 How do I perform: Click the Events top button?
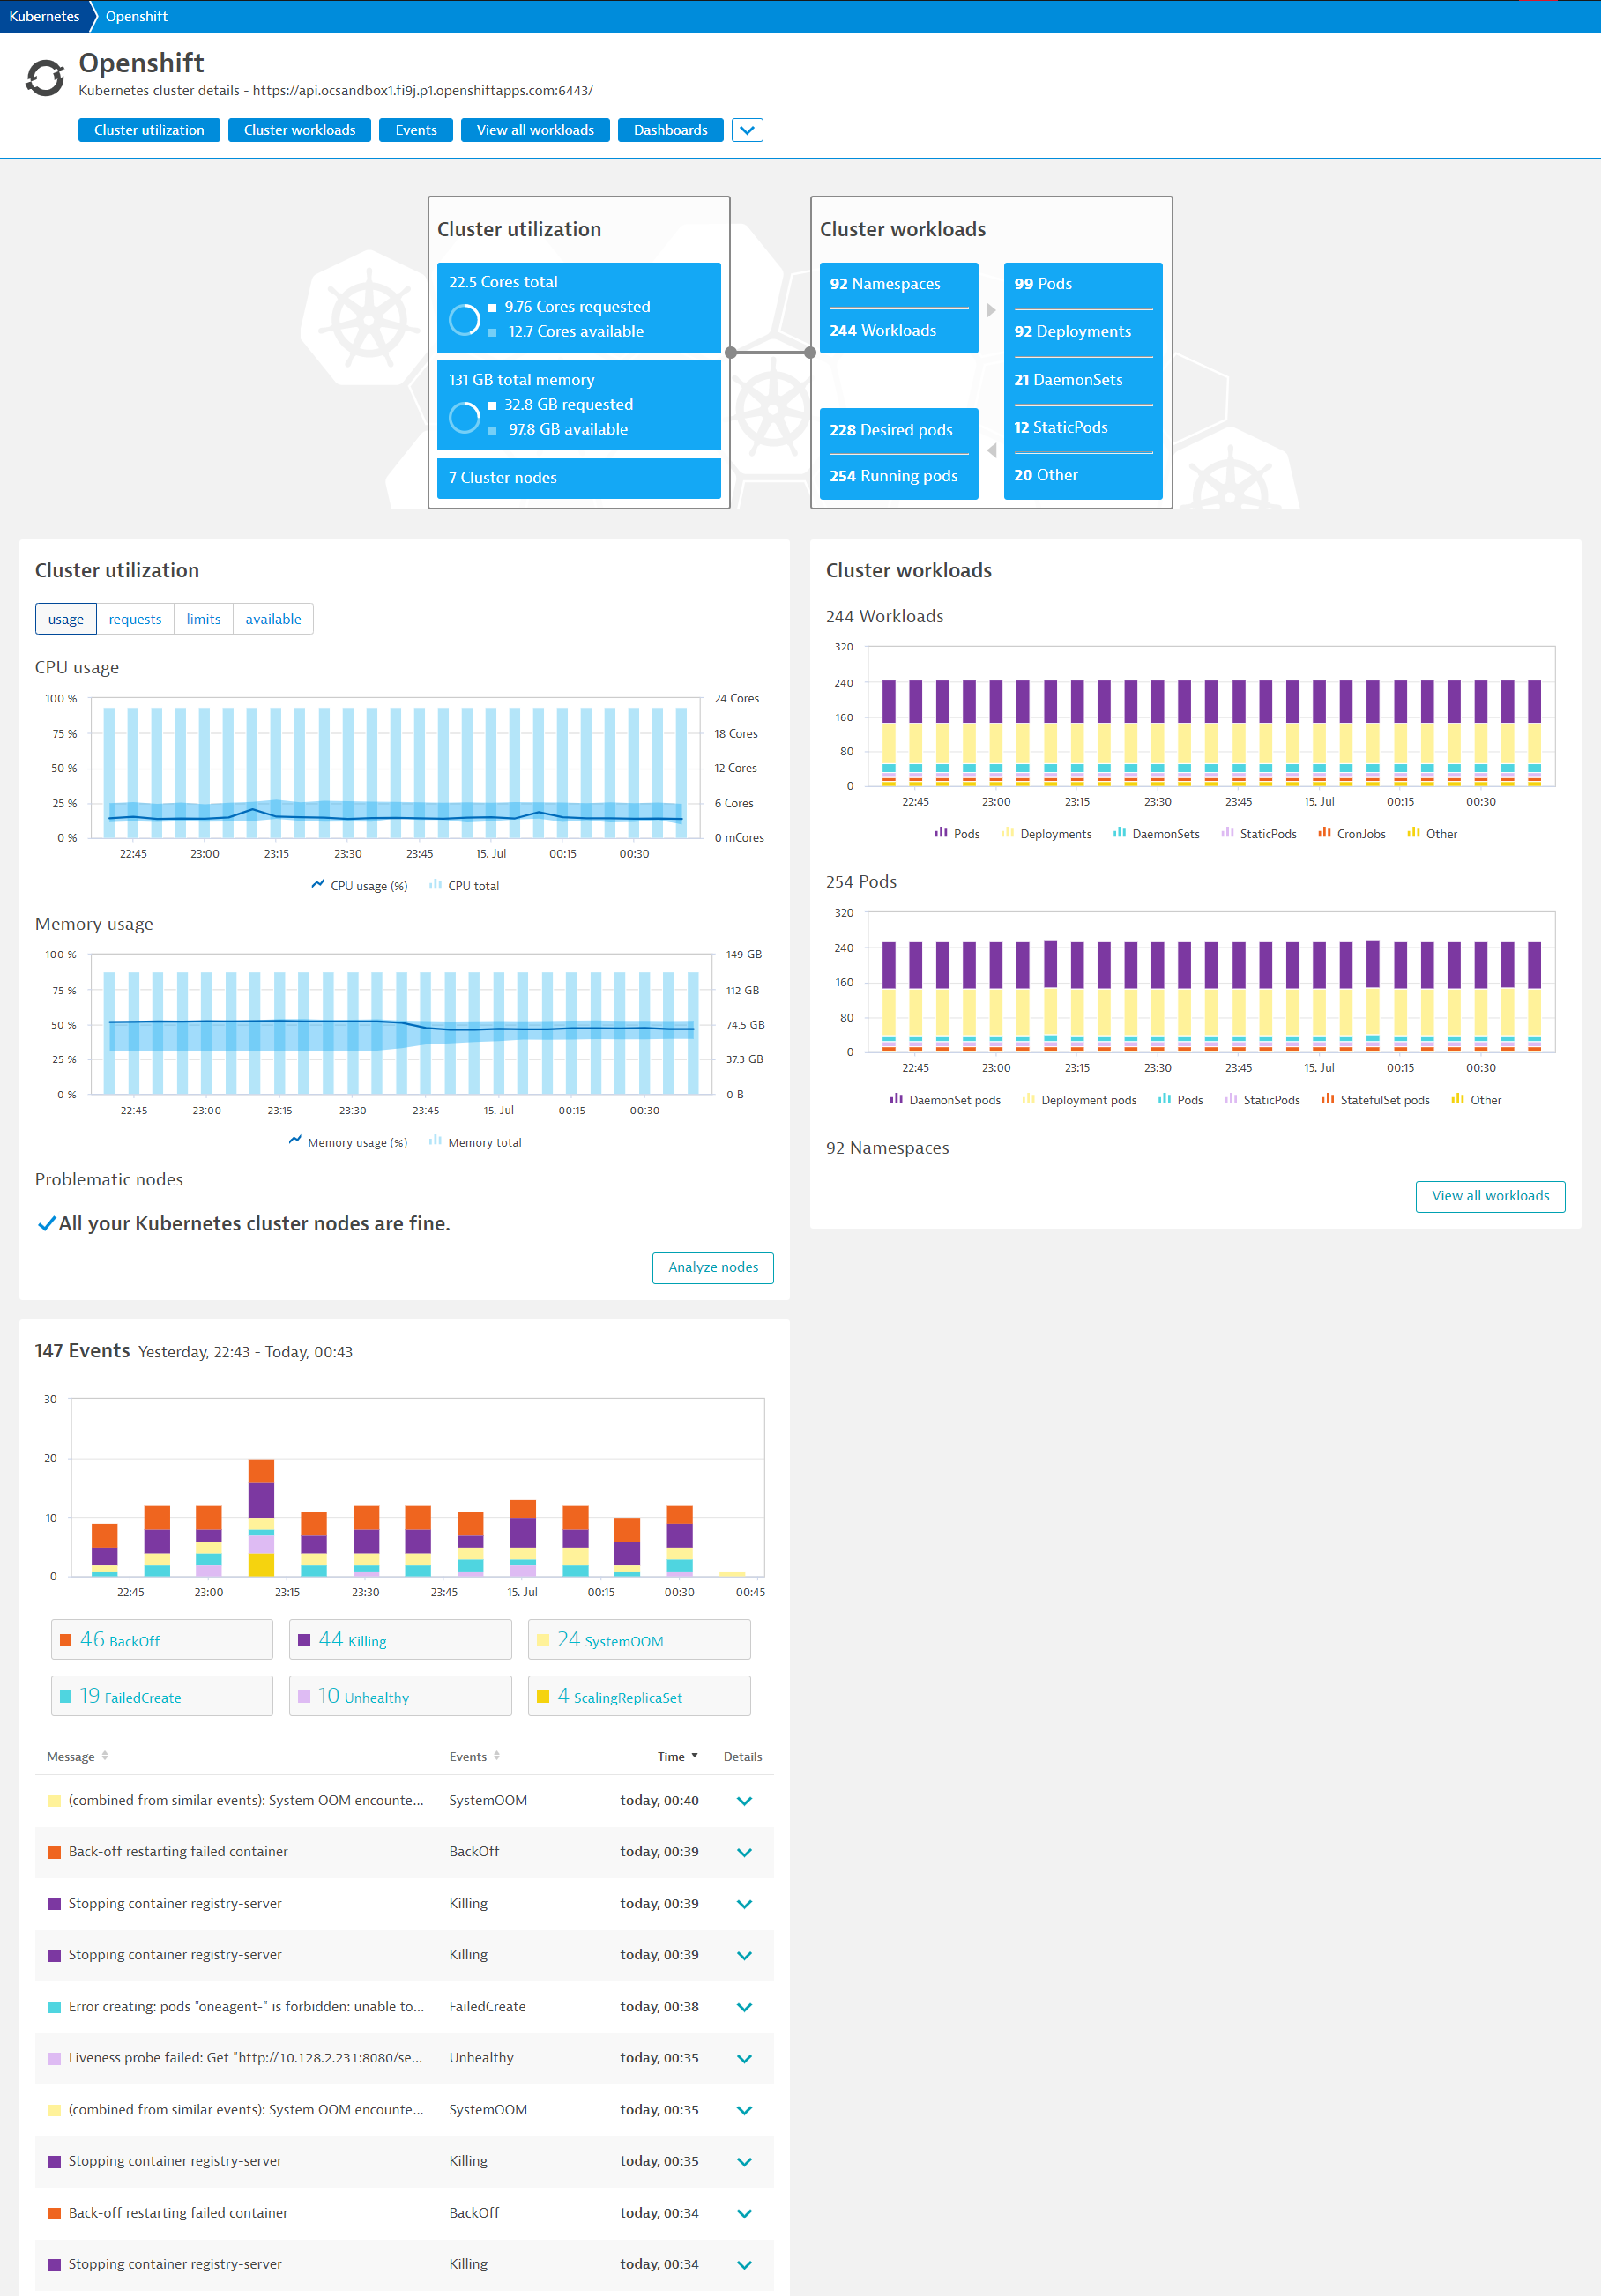point(416,130)
